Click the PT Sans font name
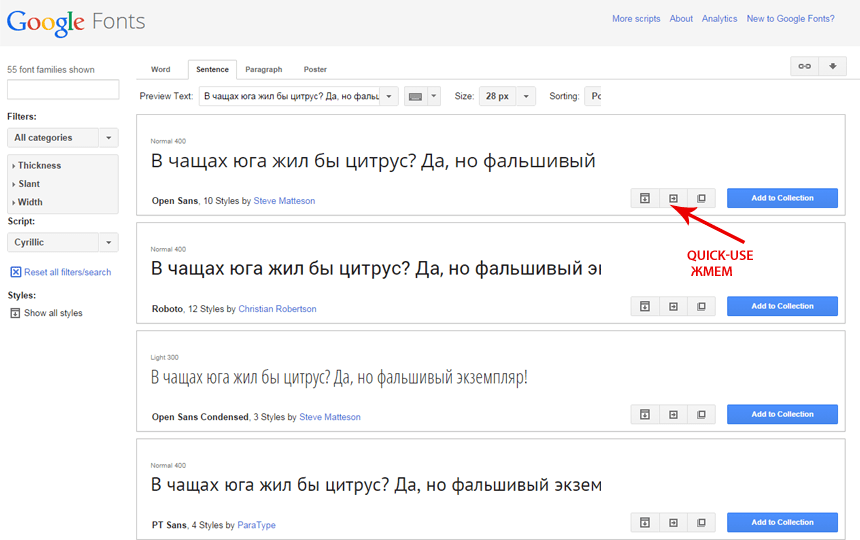Viewport: 860px width, 540px height. coord(169,525)
